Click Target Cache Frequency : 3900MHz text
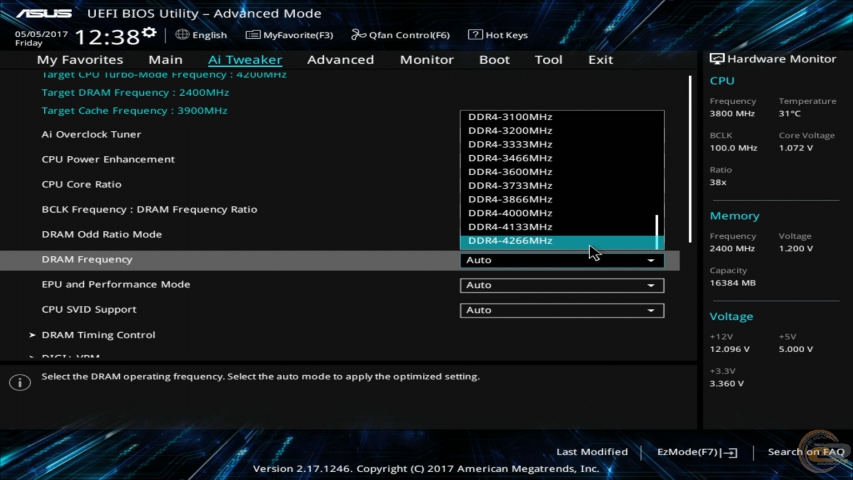Image resolution: width=853 pixels, height=480 pixels. (x=134, y=110)
